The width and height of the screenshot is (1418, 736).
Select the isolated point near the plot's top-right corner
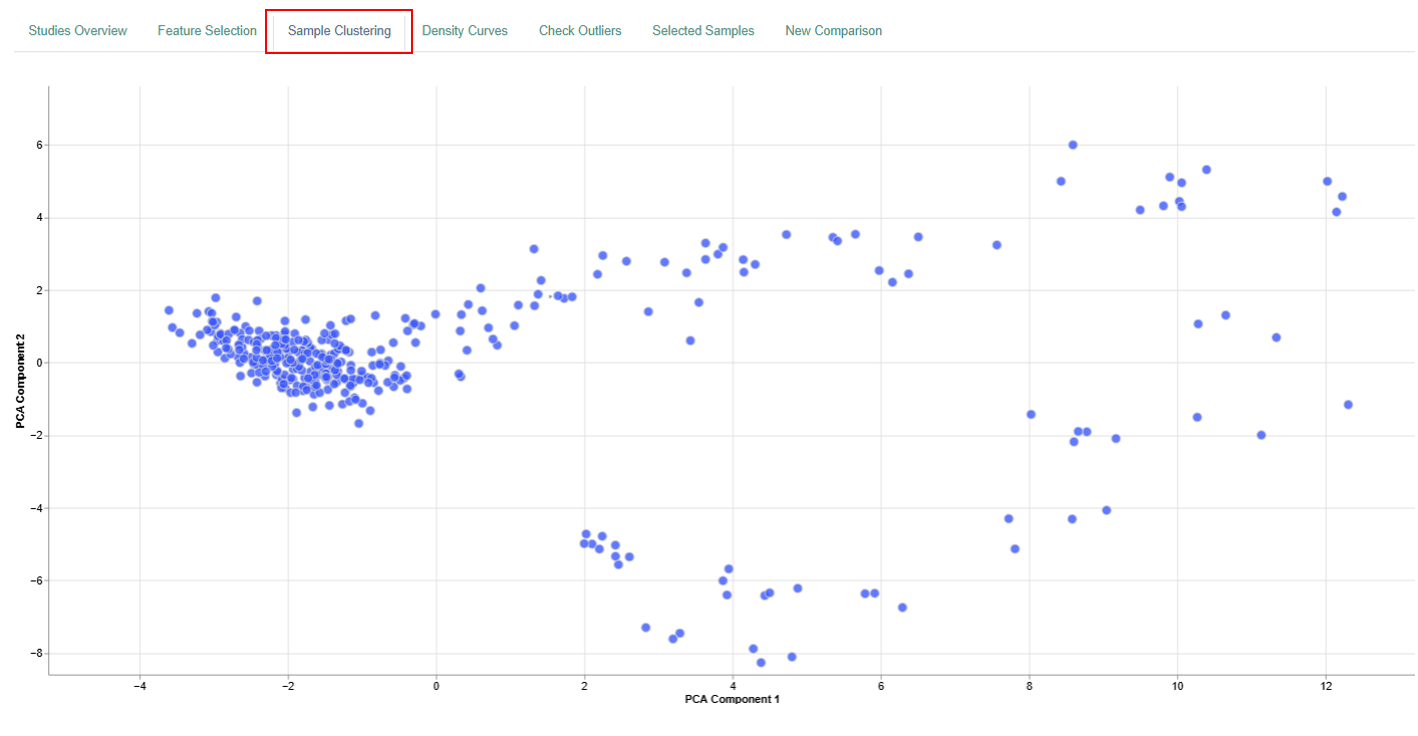pyautogui.click(x=1209, y=170)
